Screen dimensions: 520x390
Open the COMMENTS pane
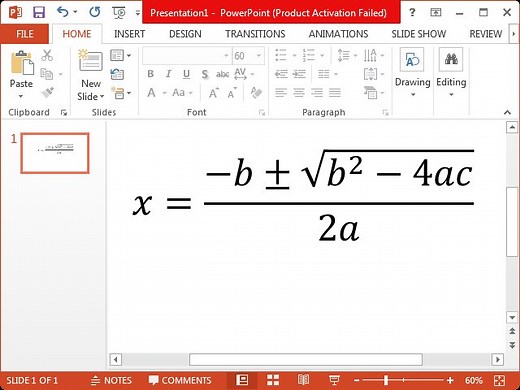pos(180,380)
